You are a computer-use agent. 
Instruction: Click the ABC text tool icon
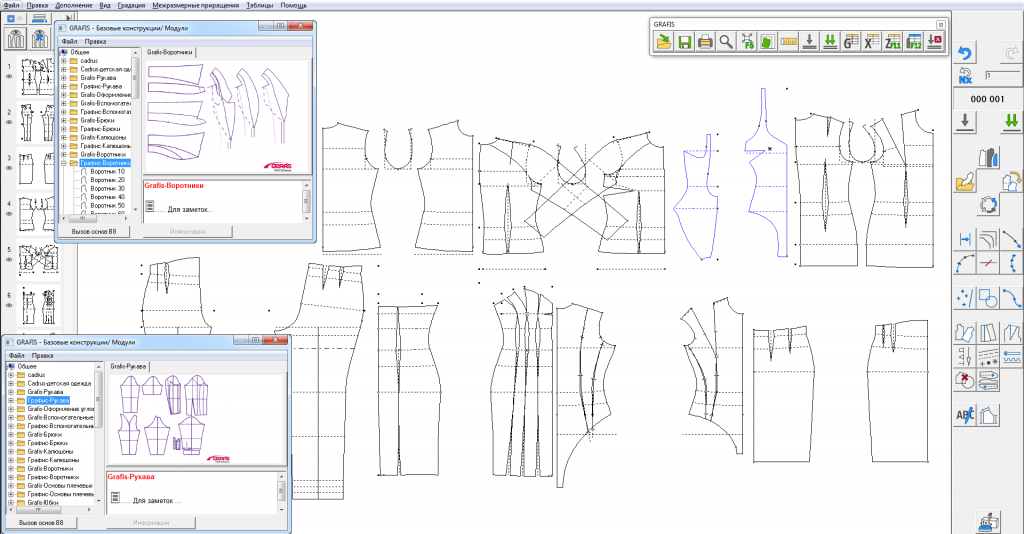[965, 414]
